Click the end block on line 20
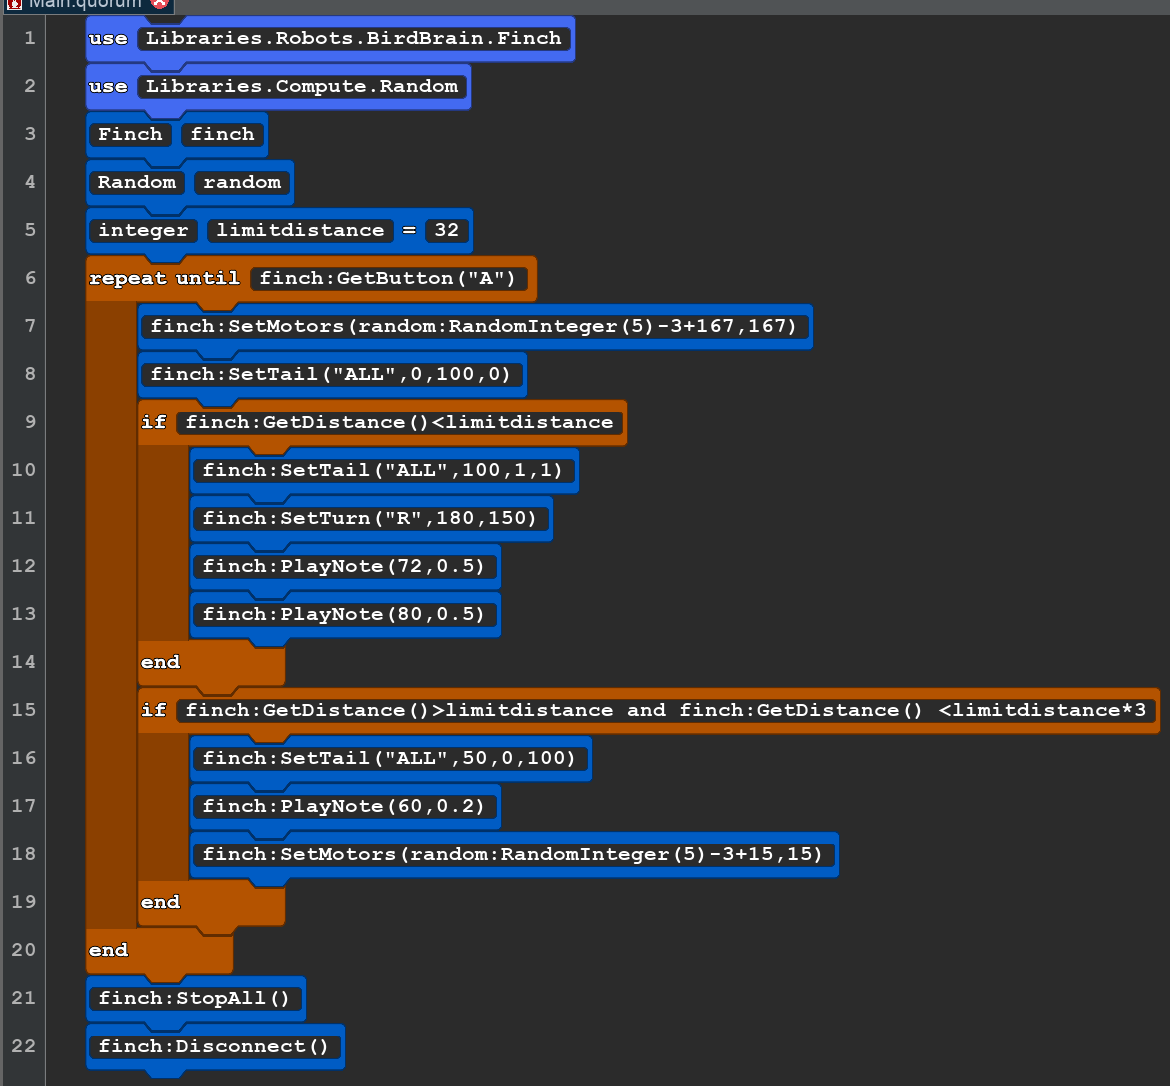 coord(109,951)
